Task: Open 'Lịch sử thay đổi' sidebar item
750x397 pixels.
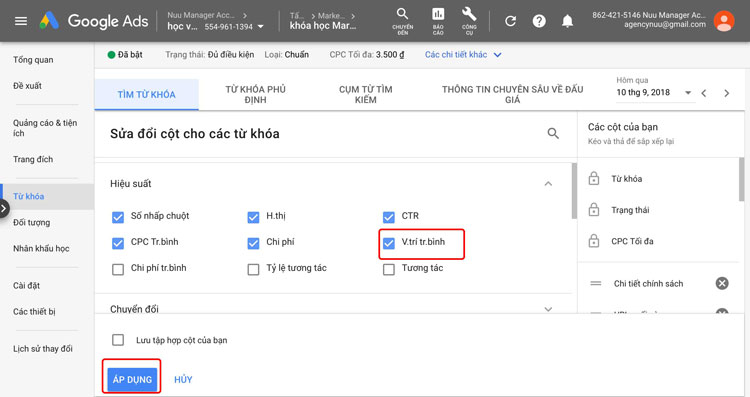Action: pos(43,349)
